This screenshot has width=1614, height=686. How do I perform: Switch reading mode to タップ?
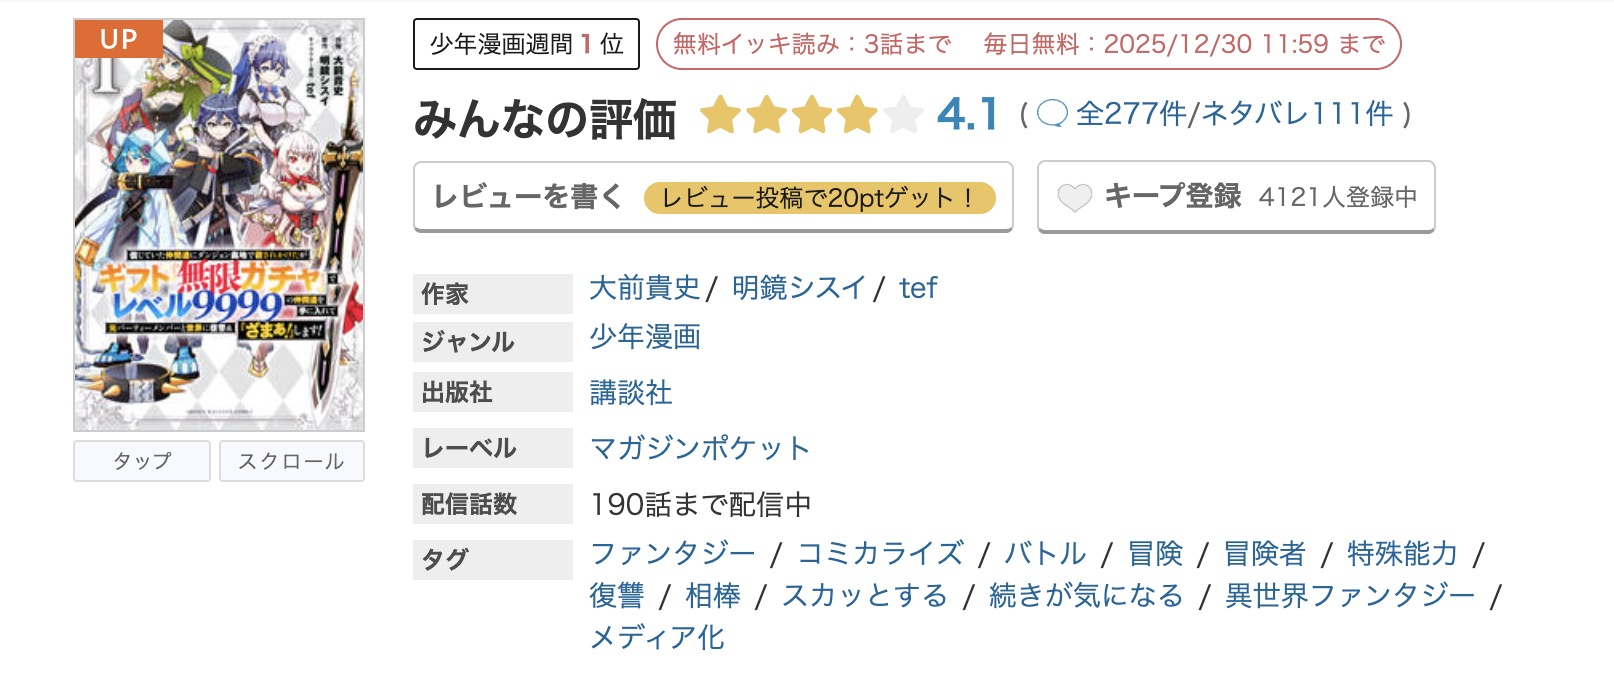click(141, 461)
